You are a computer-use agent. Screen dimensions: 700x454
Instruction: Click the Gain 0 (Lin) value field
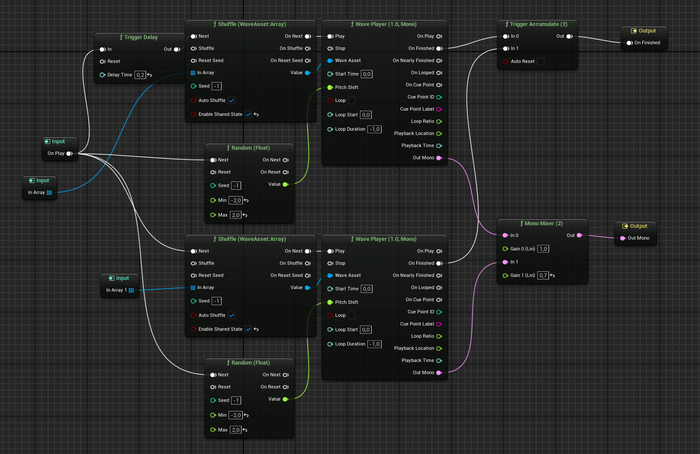click(543, 248)
